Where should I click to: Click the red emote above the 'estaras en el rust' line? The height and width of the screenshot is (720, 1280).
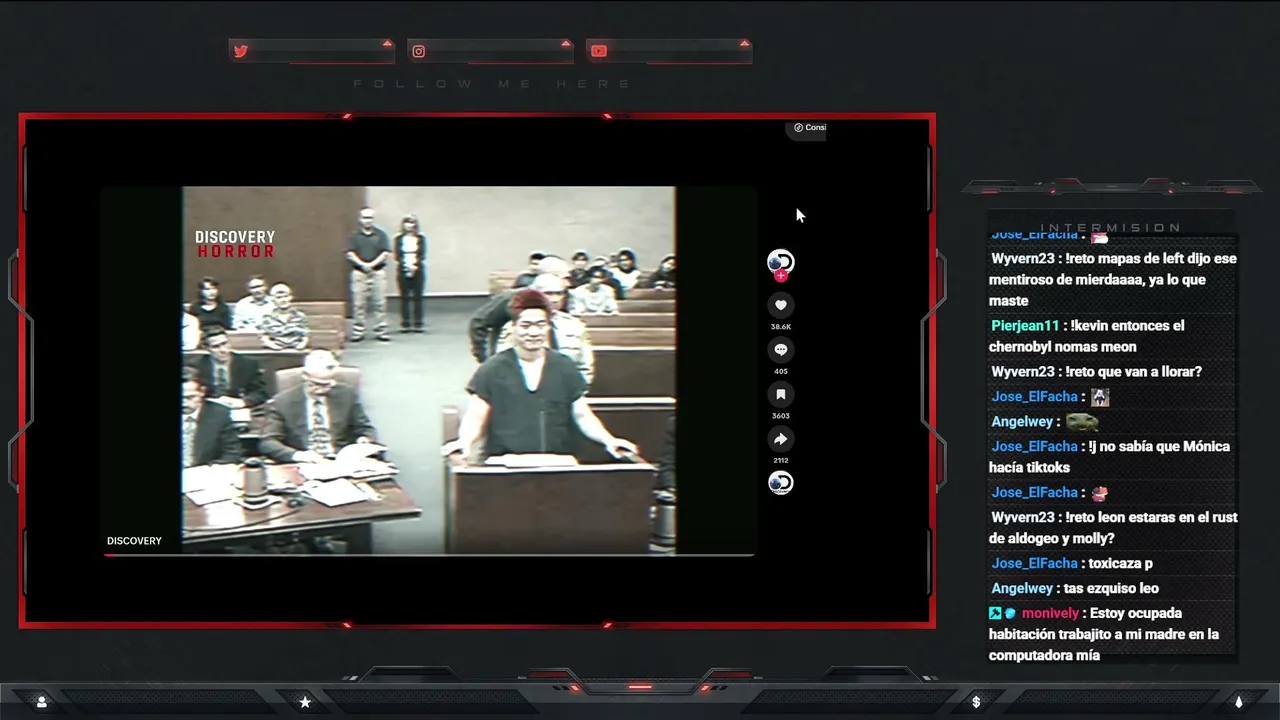tap(1099, 493)
